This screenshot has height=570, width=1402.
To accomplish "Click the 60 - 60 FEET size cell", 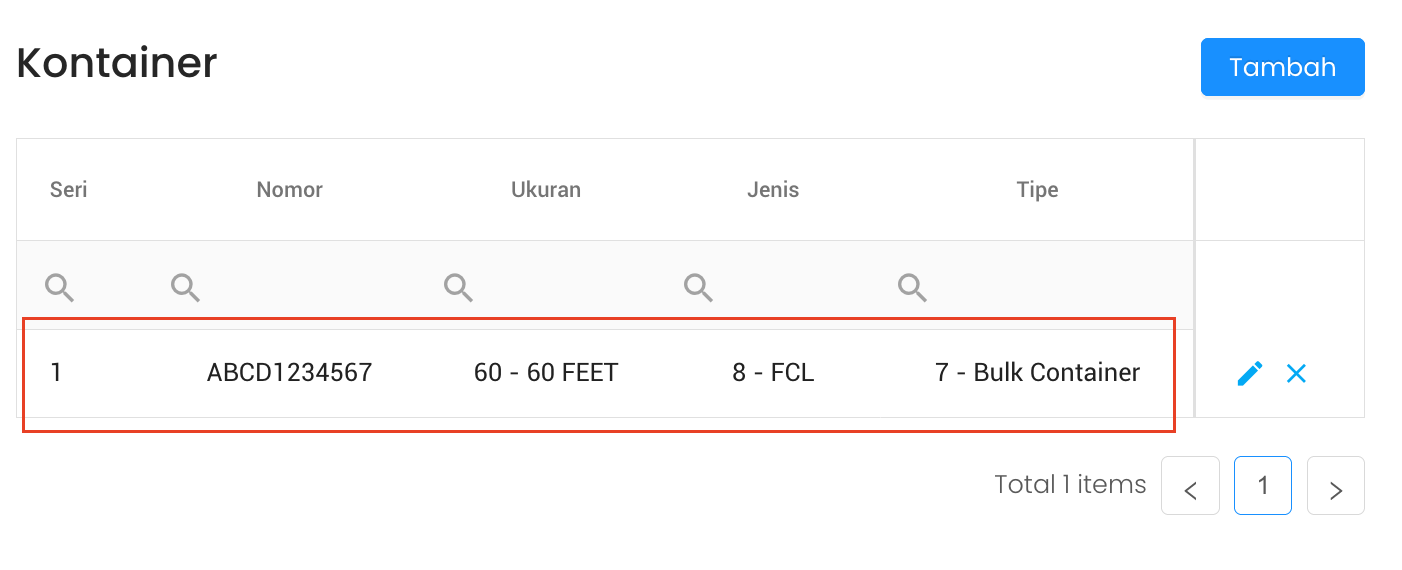I will tap(546, 373).
